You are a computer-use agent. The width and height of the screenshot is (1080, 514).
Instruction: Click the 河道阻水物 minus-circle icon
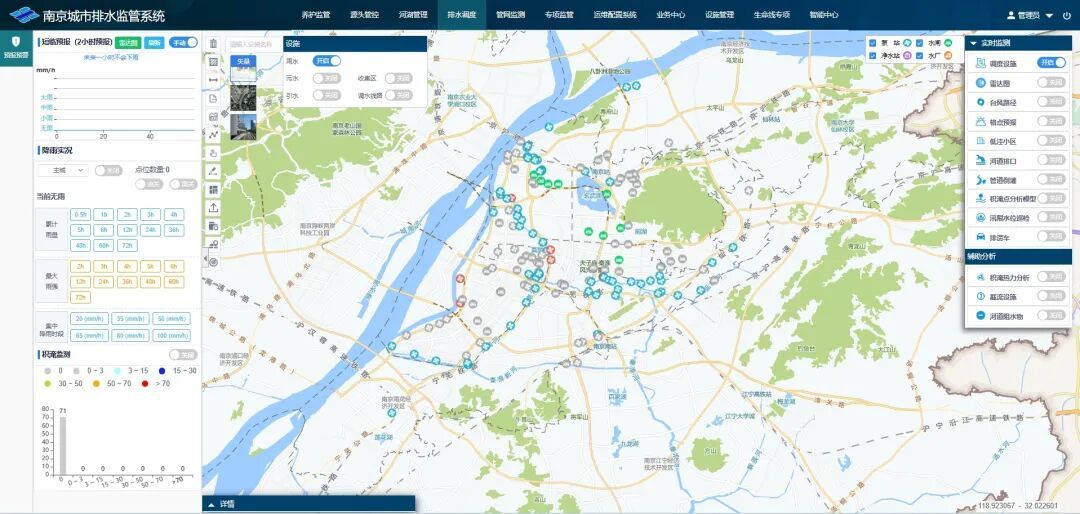[x=980, y=316]
